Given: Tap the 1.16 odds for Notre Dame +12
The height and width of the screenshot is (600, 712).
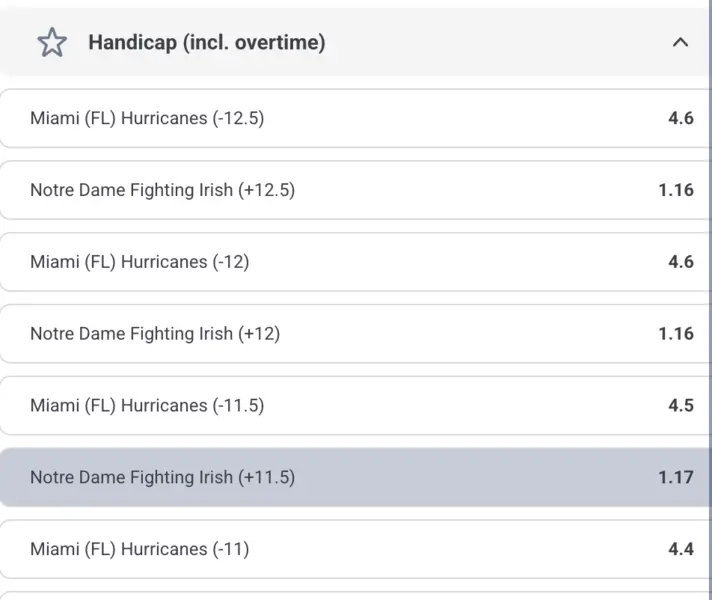Looking at the screenshot, I should pos(676,334).
